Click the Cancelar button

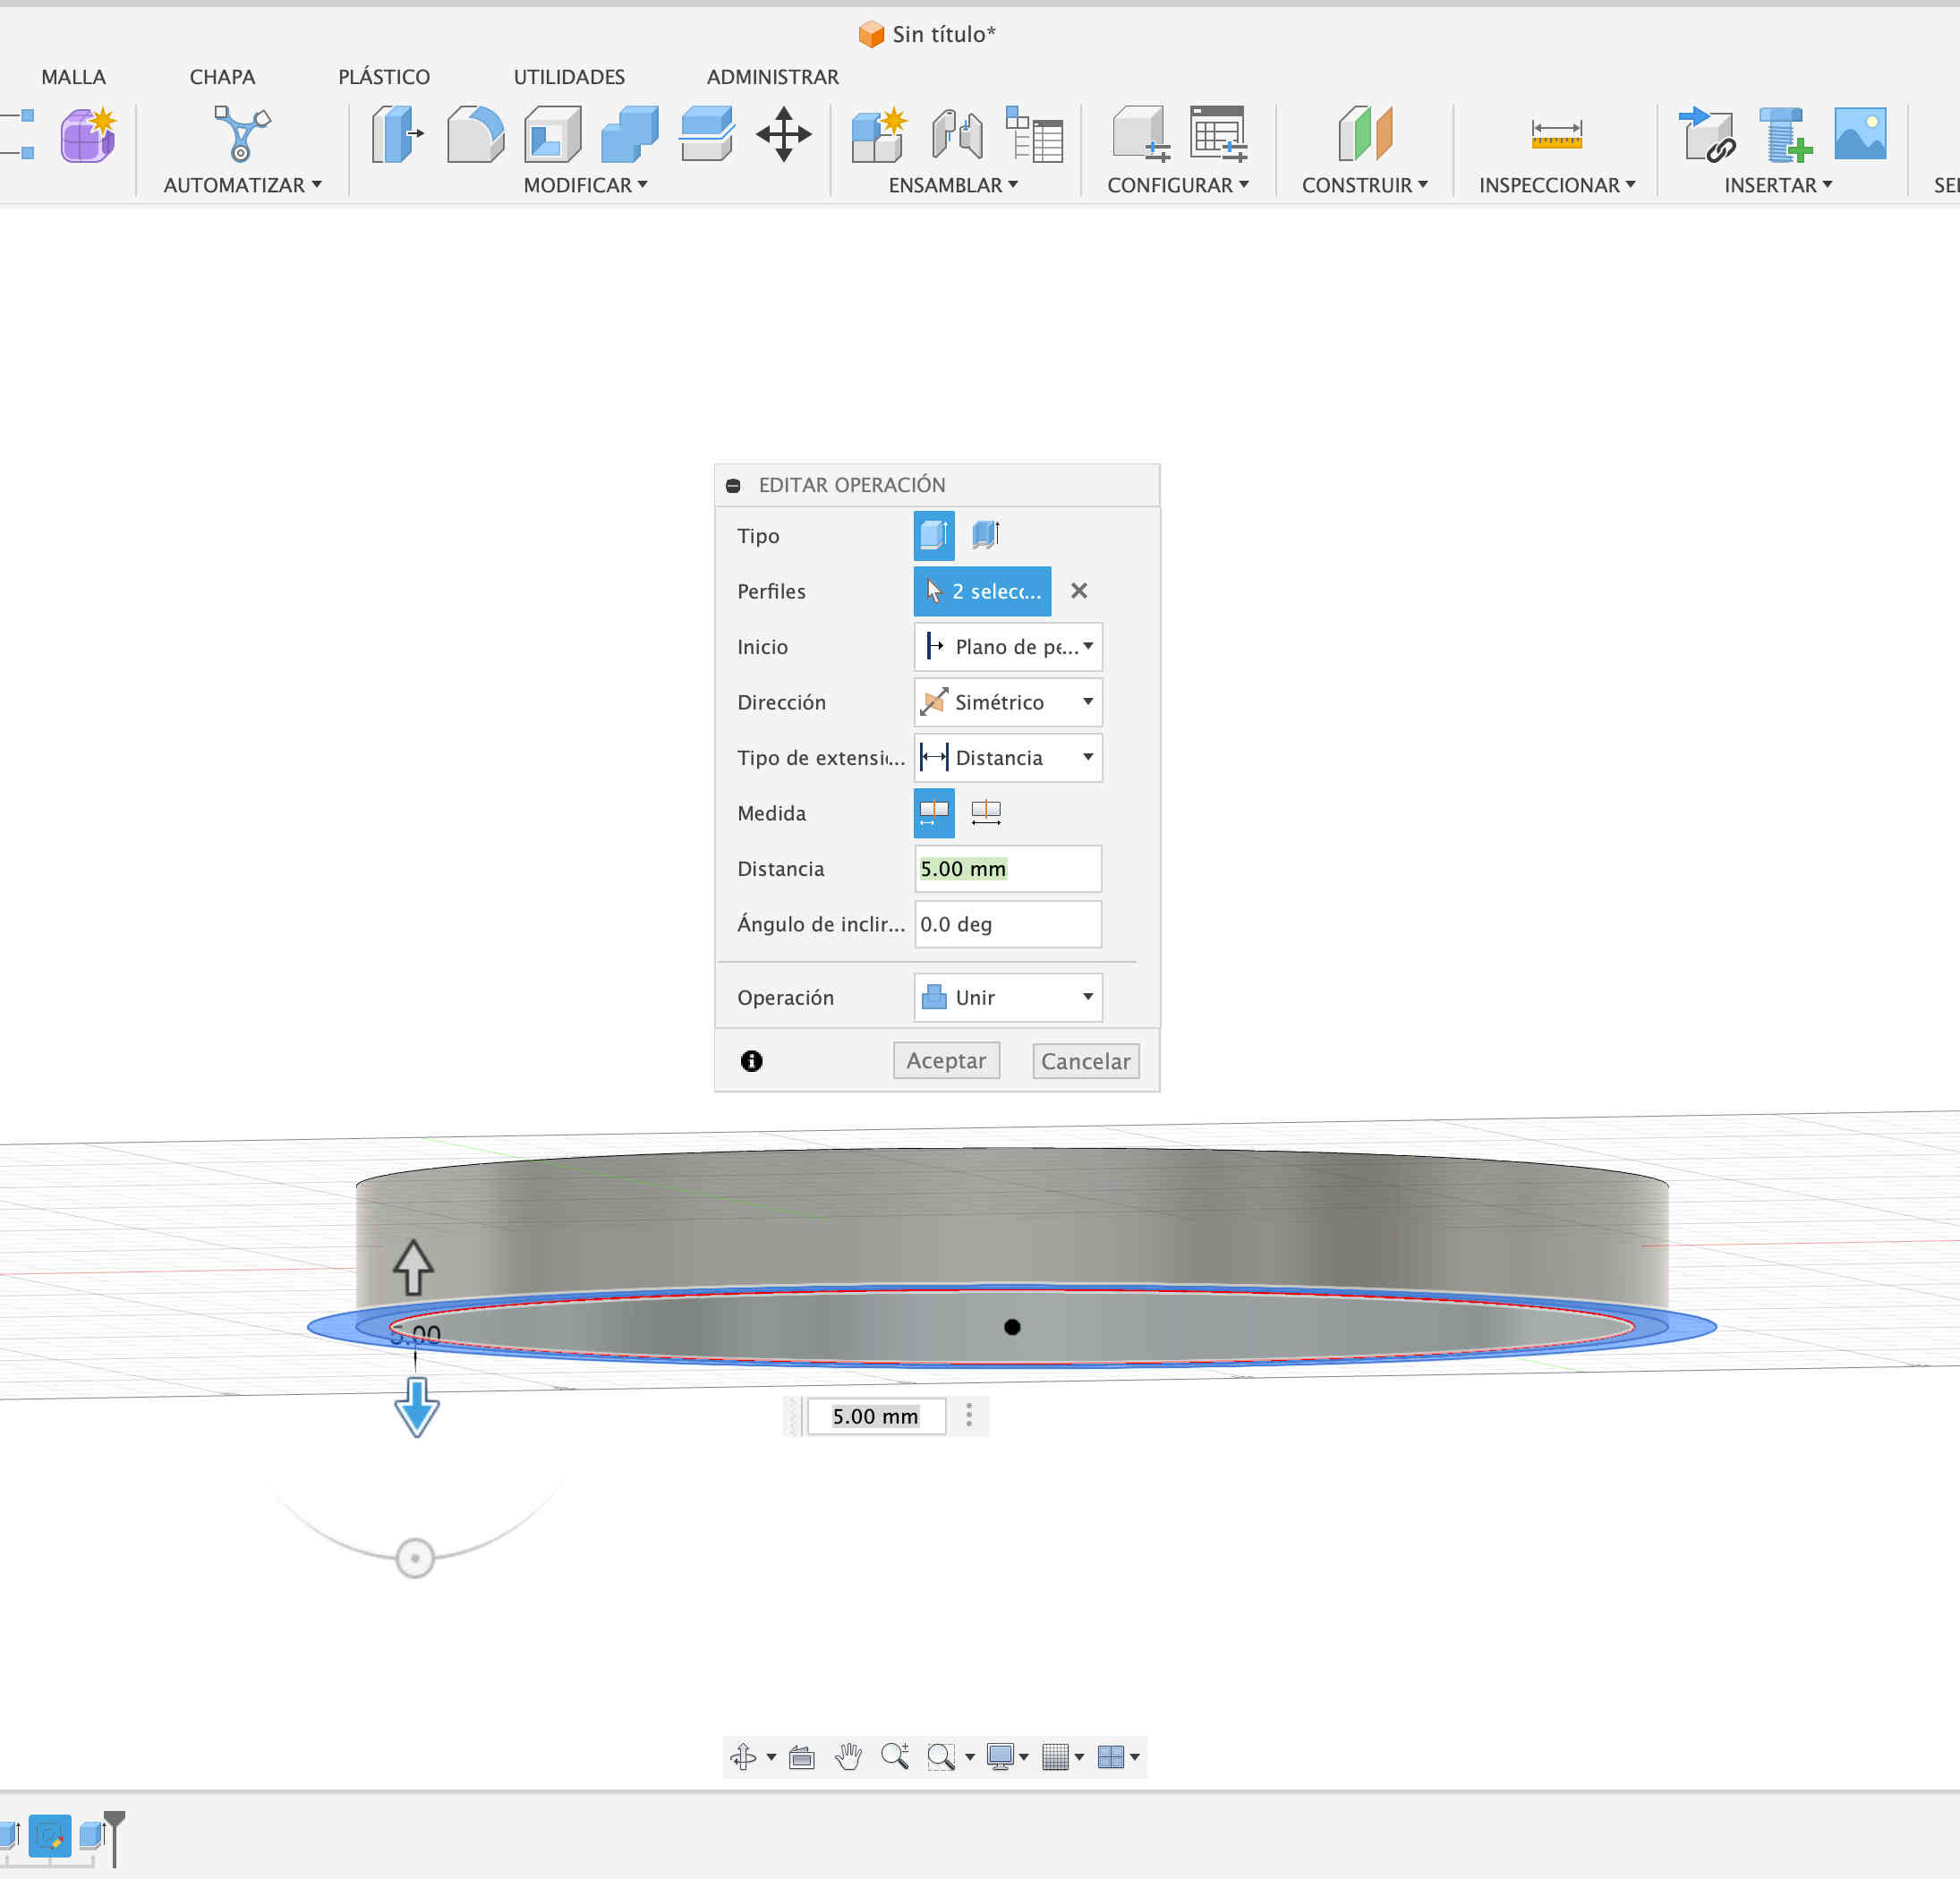coord(1085,1060)
